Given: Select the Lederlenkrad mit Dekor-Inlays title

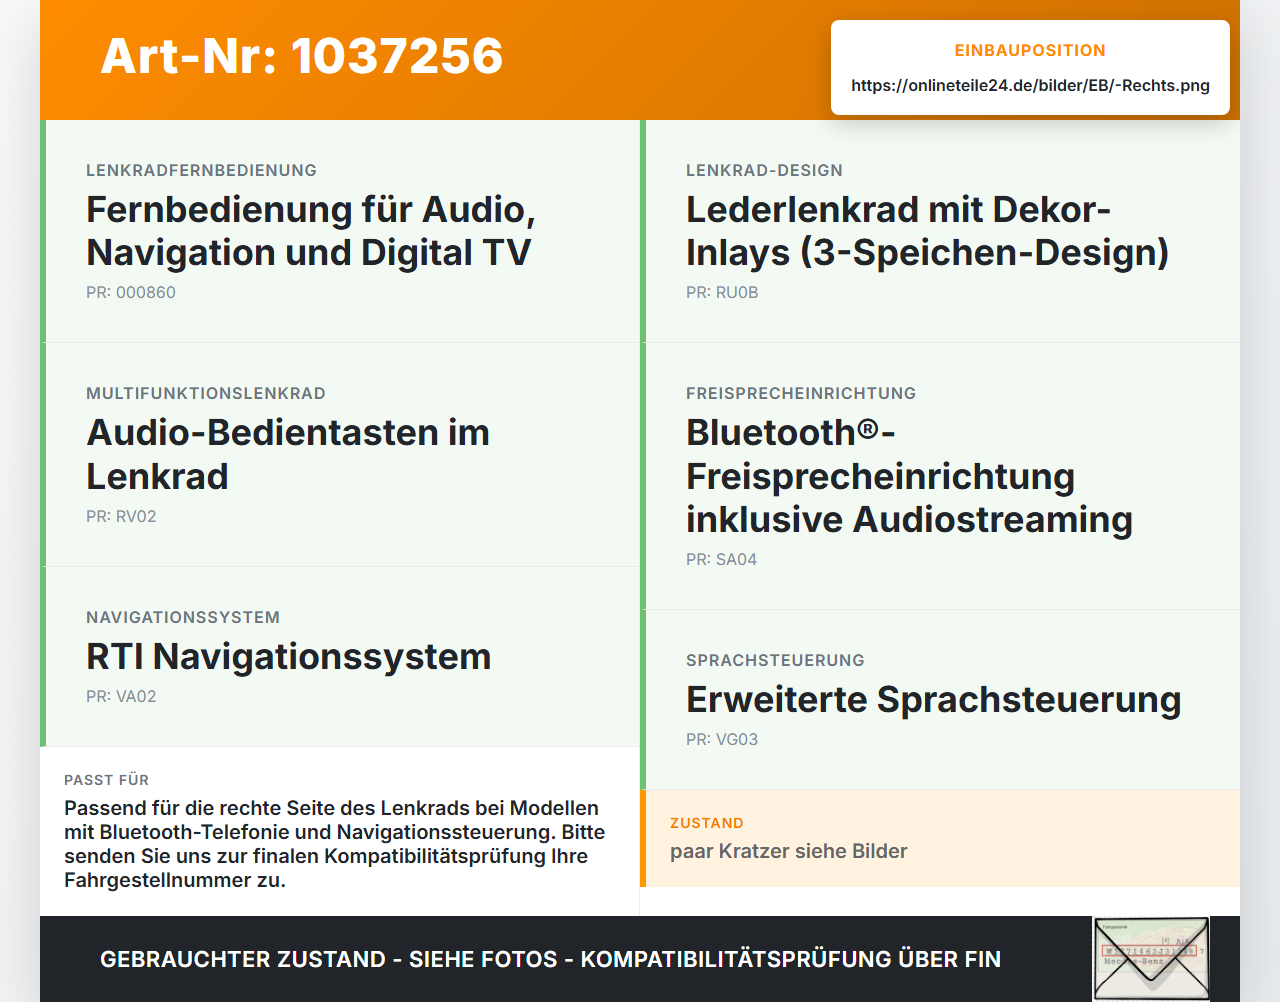Looking at the screenshot, I should [x=927, y=231].
